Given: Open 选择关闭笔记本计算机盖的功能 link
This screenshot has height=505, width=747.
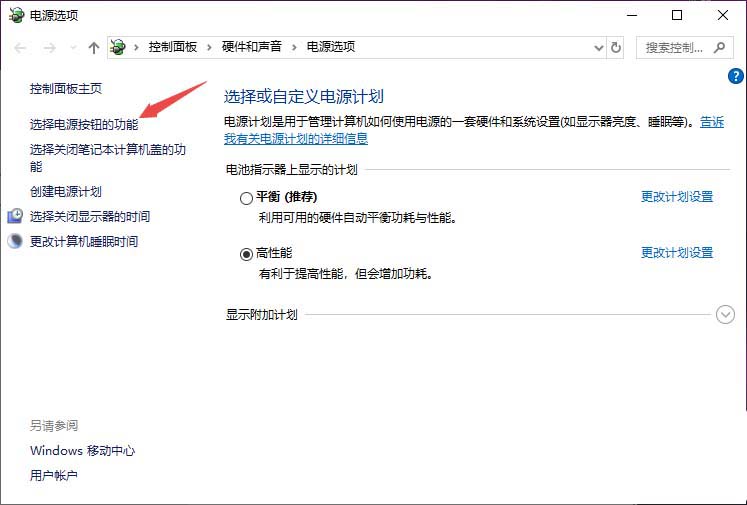Looking at the screenshot, I should coord(108,158).
